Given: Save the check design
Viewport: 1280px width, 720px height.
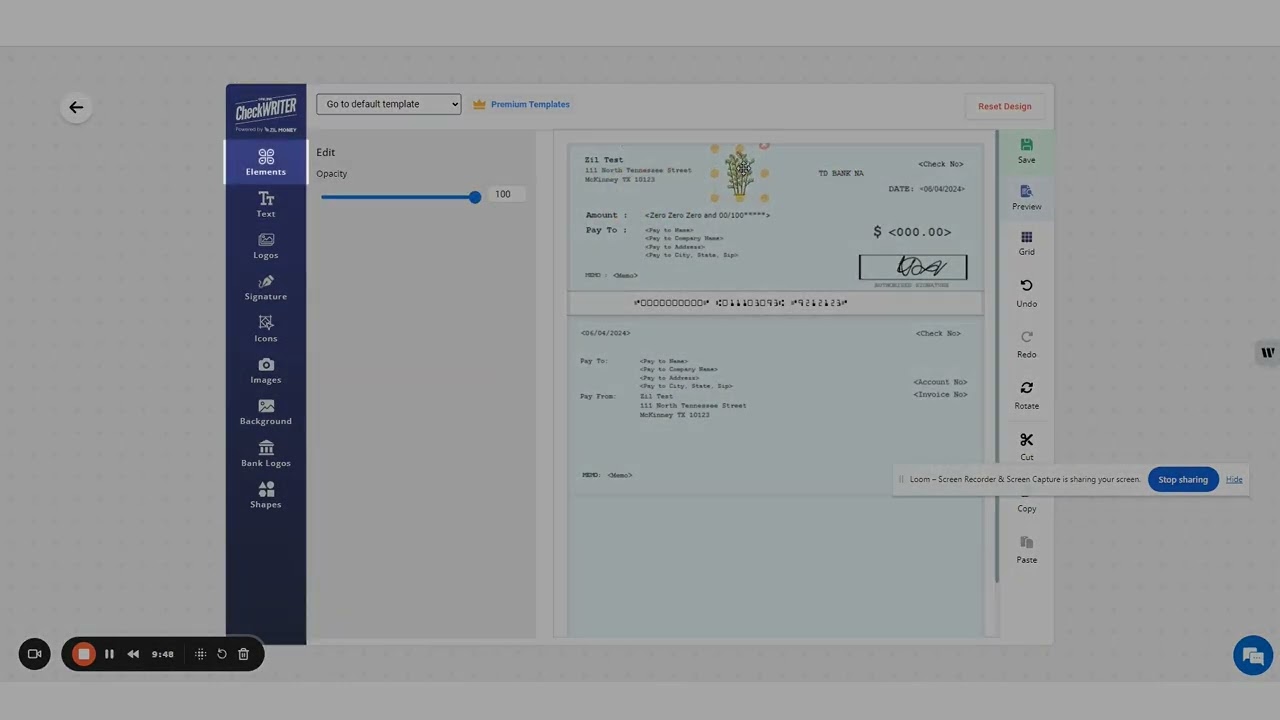Looking at the screenshot, I should click(x=1026, y=151).
